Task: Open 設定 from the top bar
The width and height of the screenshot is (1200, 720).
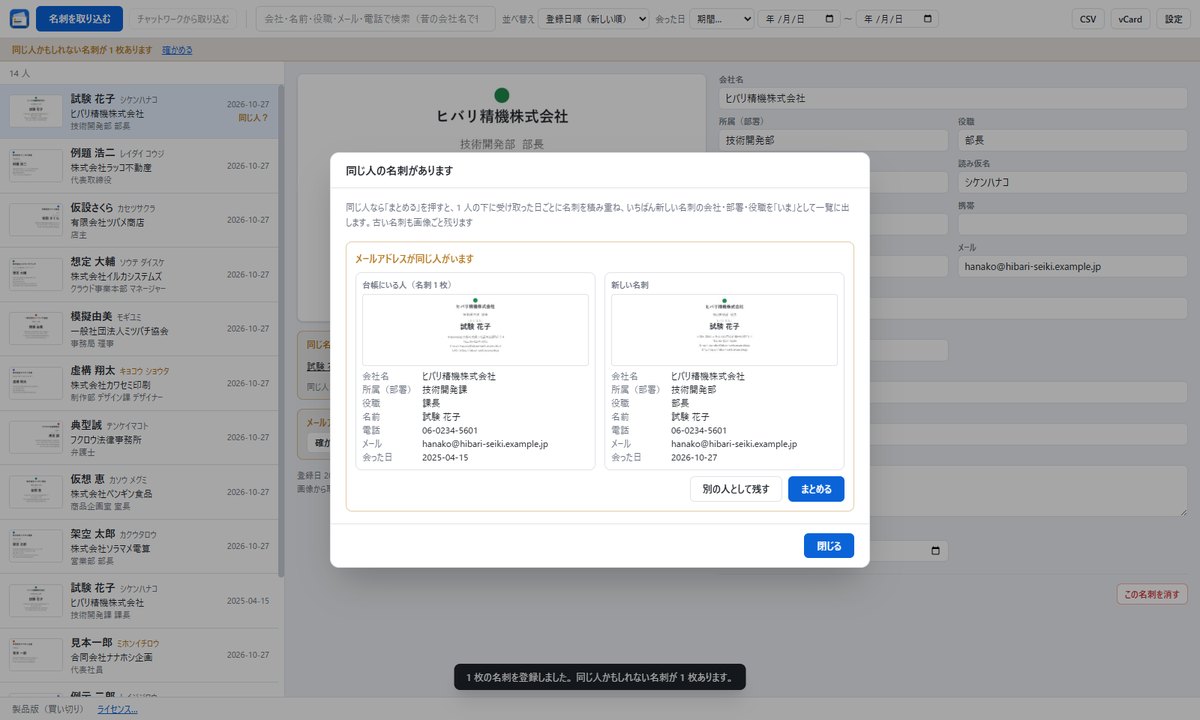Action: (x=1172, y=19)
